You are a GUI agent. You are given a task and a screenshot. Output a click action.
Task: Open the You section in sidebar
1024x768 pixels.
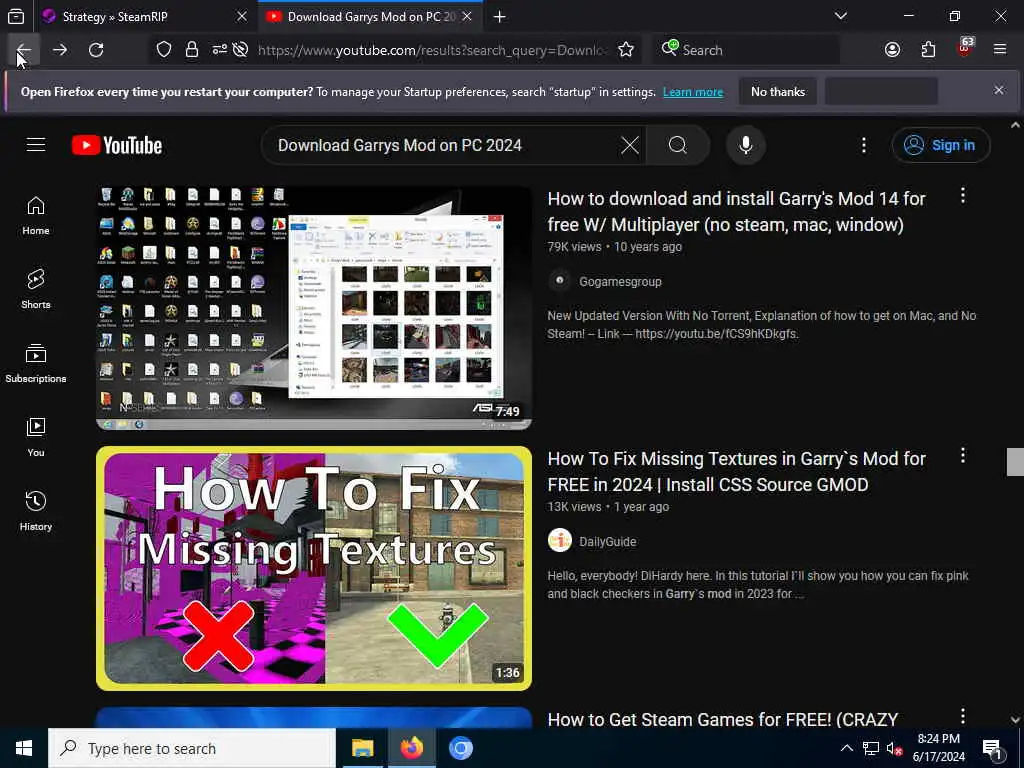[36, 437]
